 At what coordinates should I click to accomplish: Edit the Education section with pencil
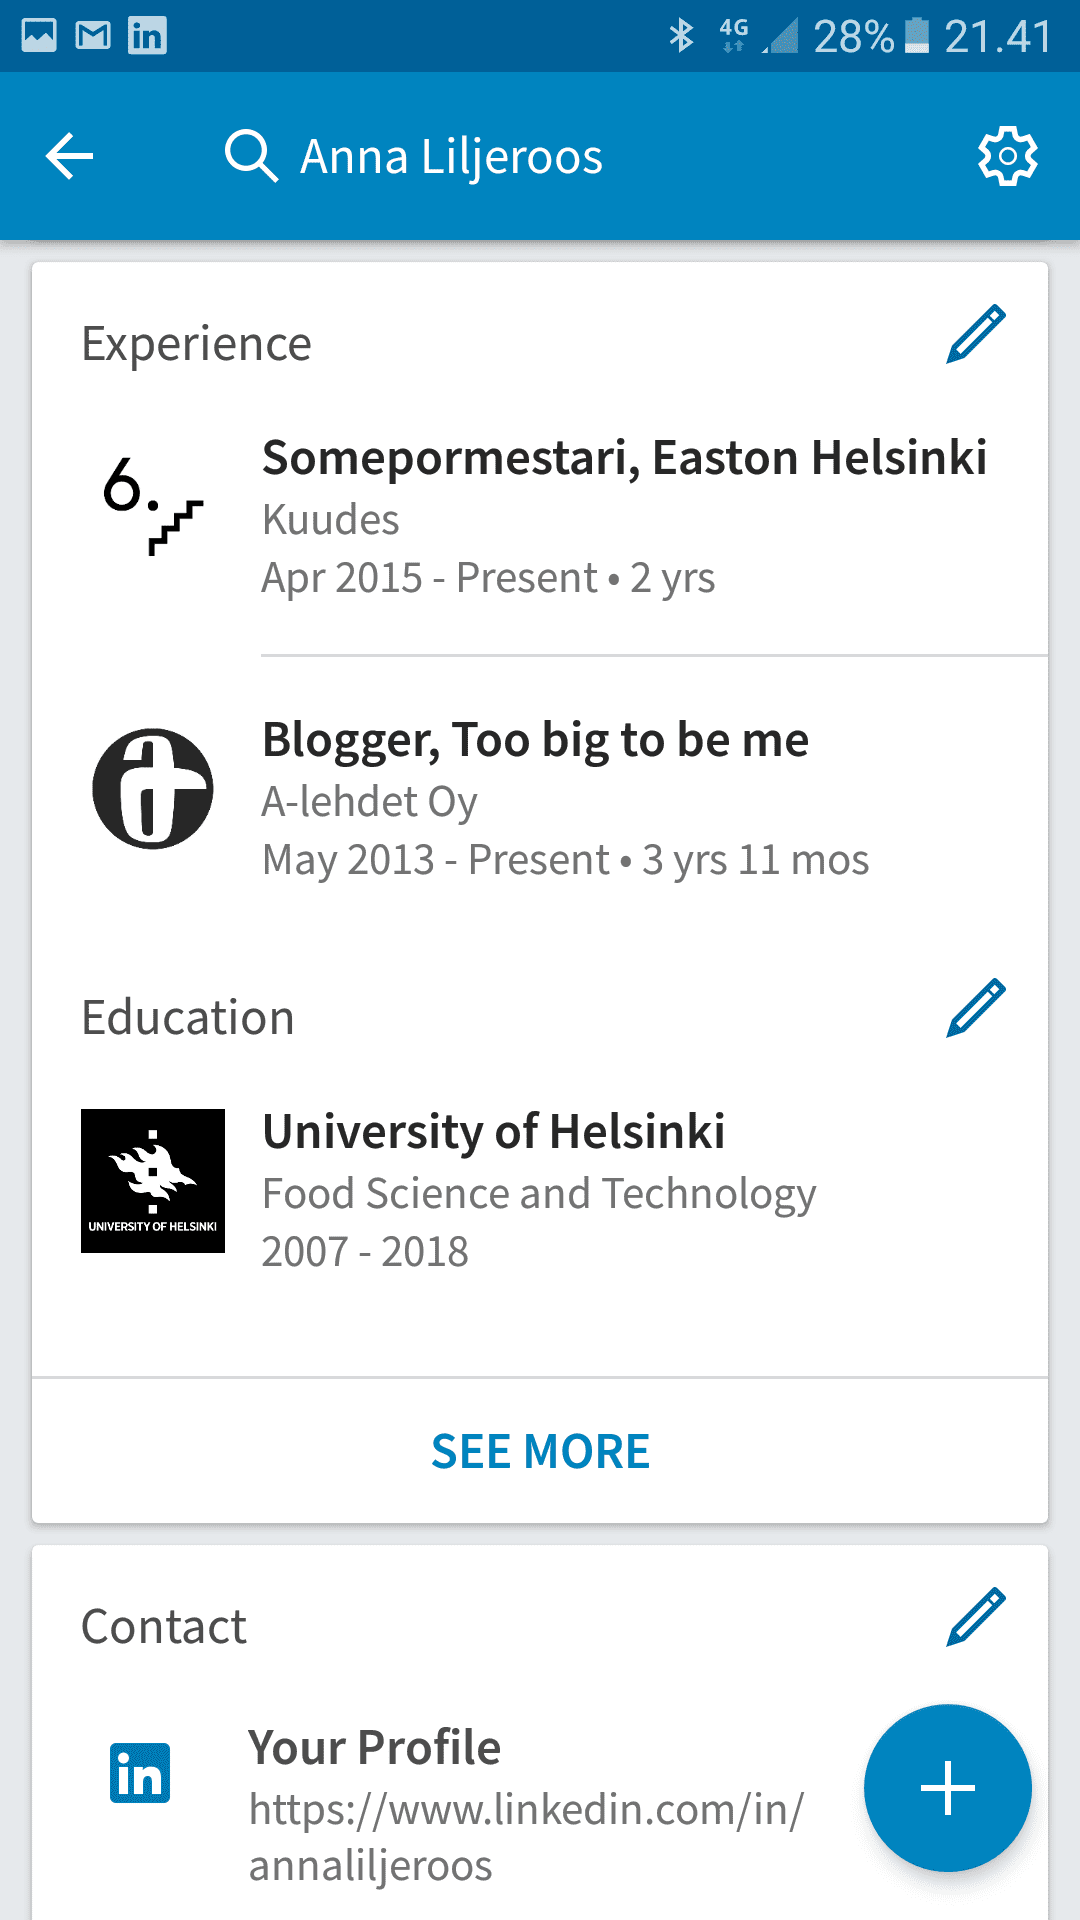click(975, 1008)
